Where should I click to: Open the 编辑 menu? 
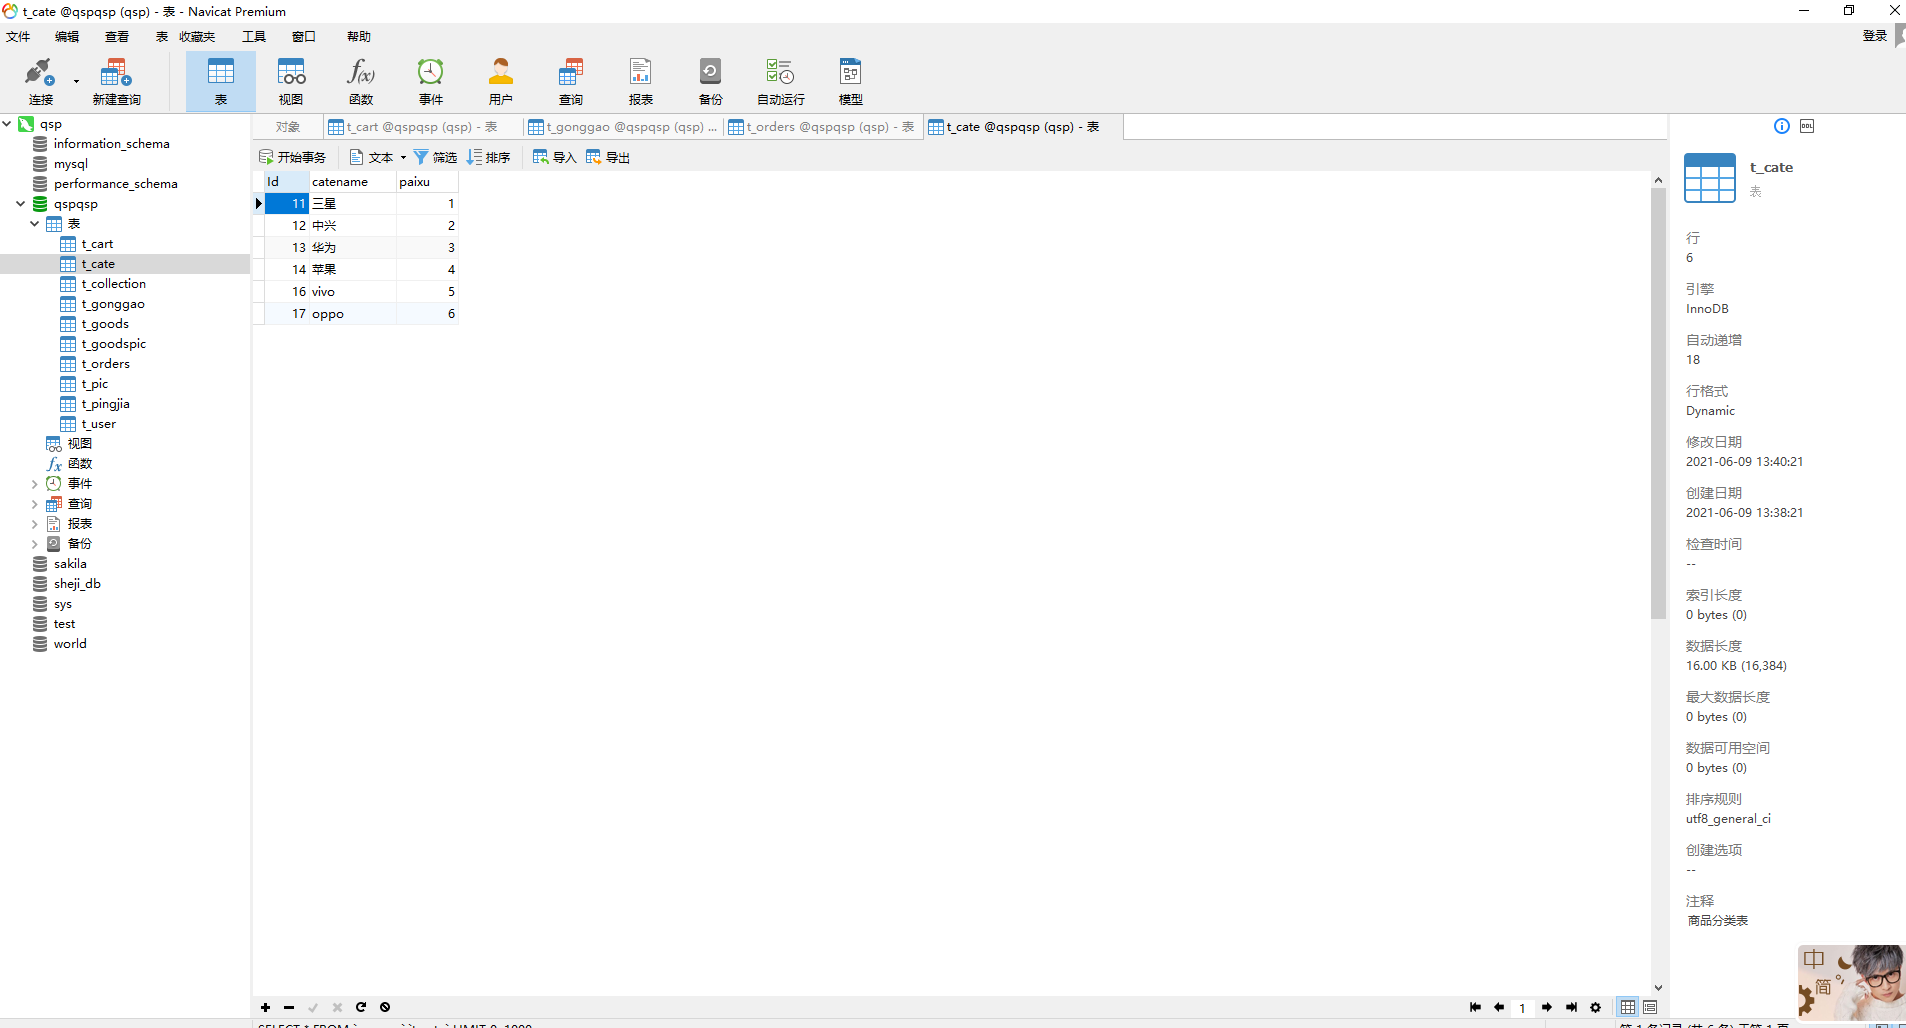pos(67,37)
